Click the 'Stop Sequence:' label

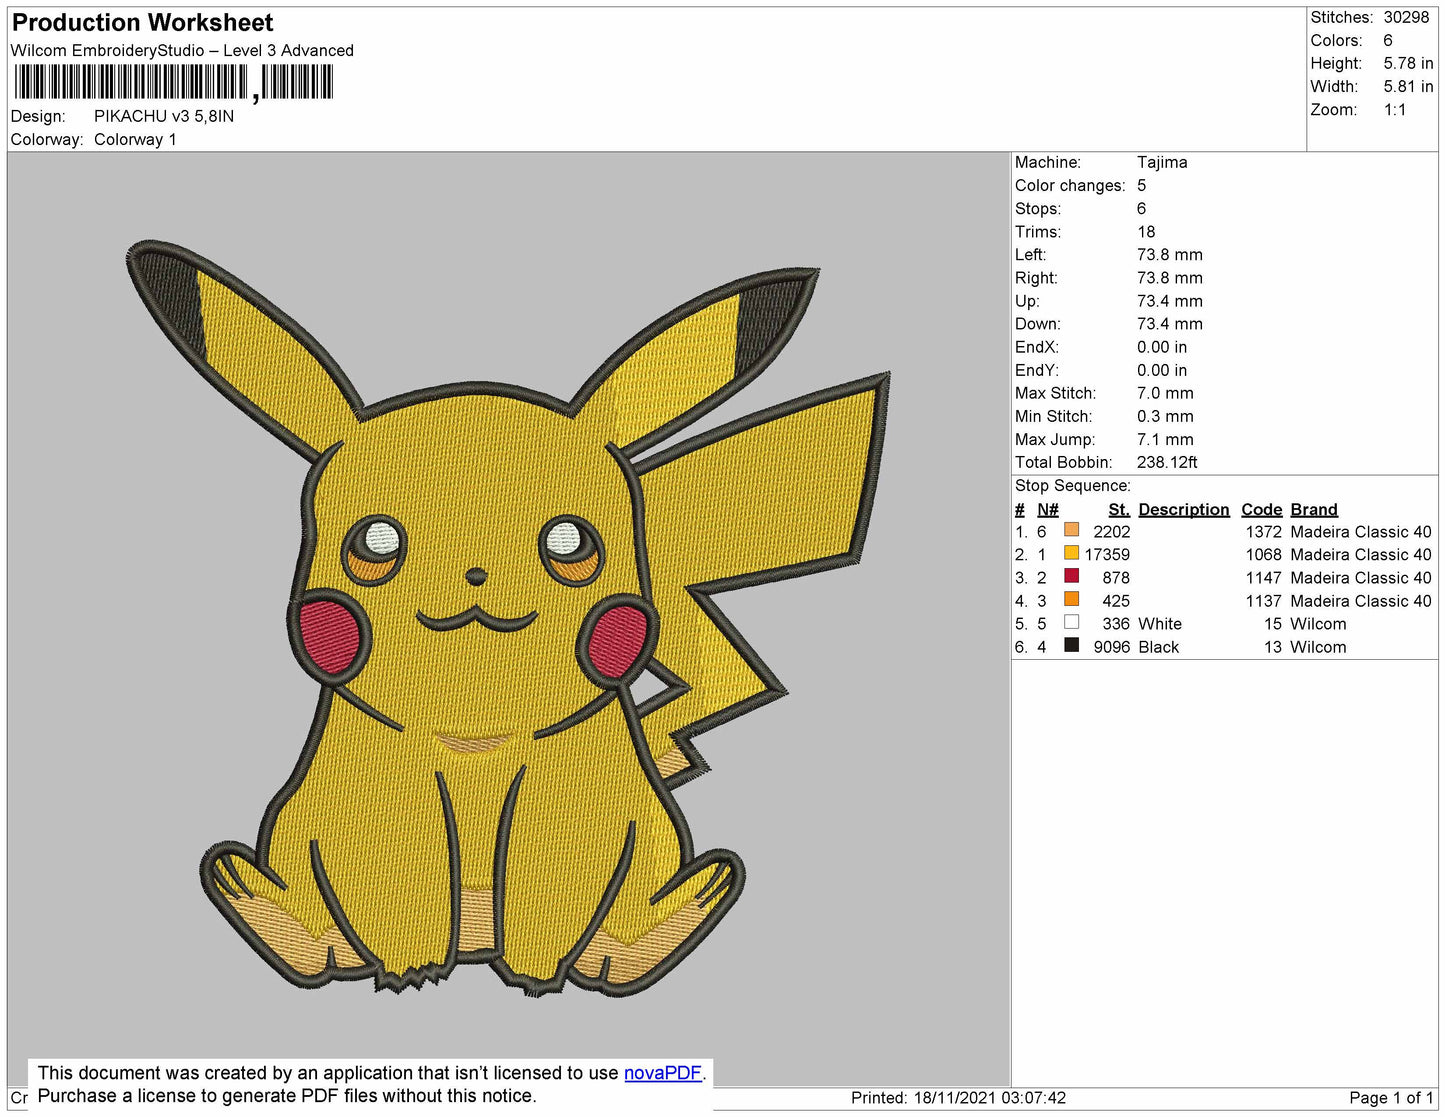coord(1073,485)
